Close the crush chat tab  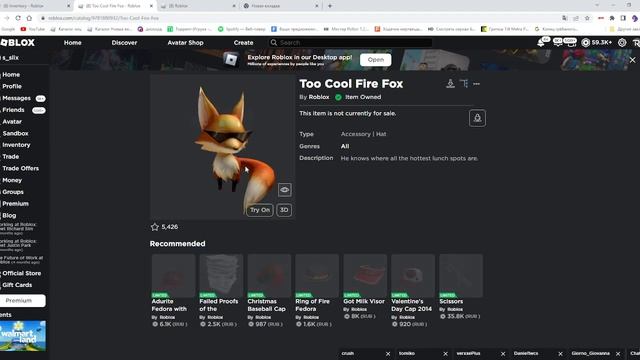[x=388, y=354]
